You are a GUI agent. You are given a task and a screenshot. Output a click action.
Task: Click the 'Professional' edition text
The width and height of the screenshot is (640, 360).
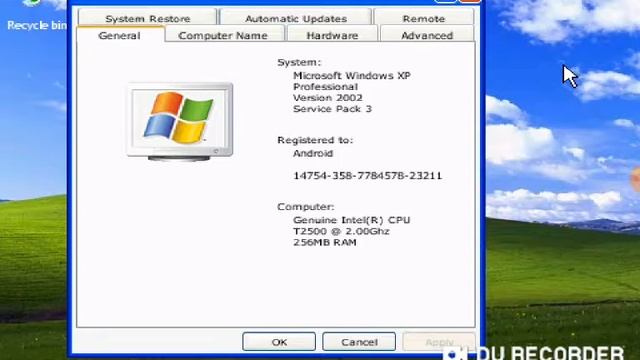[x=325, y=87]
